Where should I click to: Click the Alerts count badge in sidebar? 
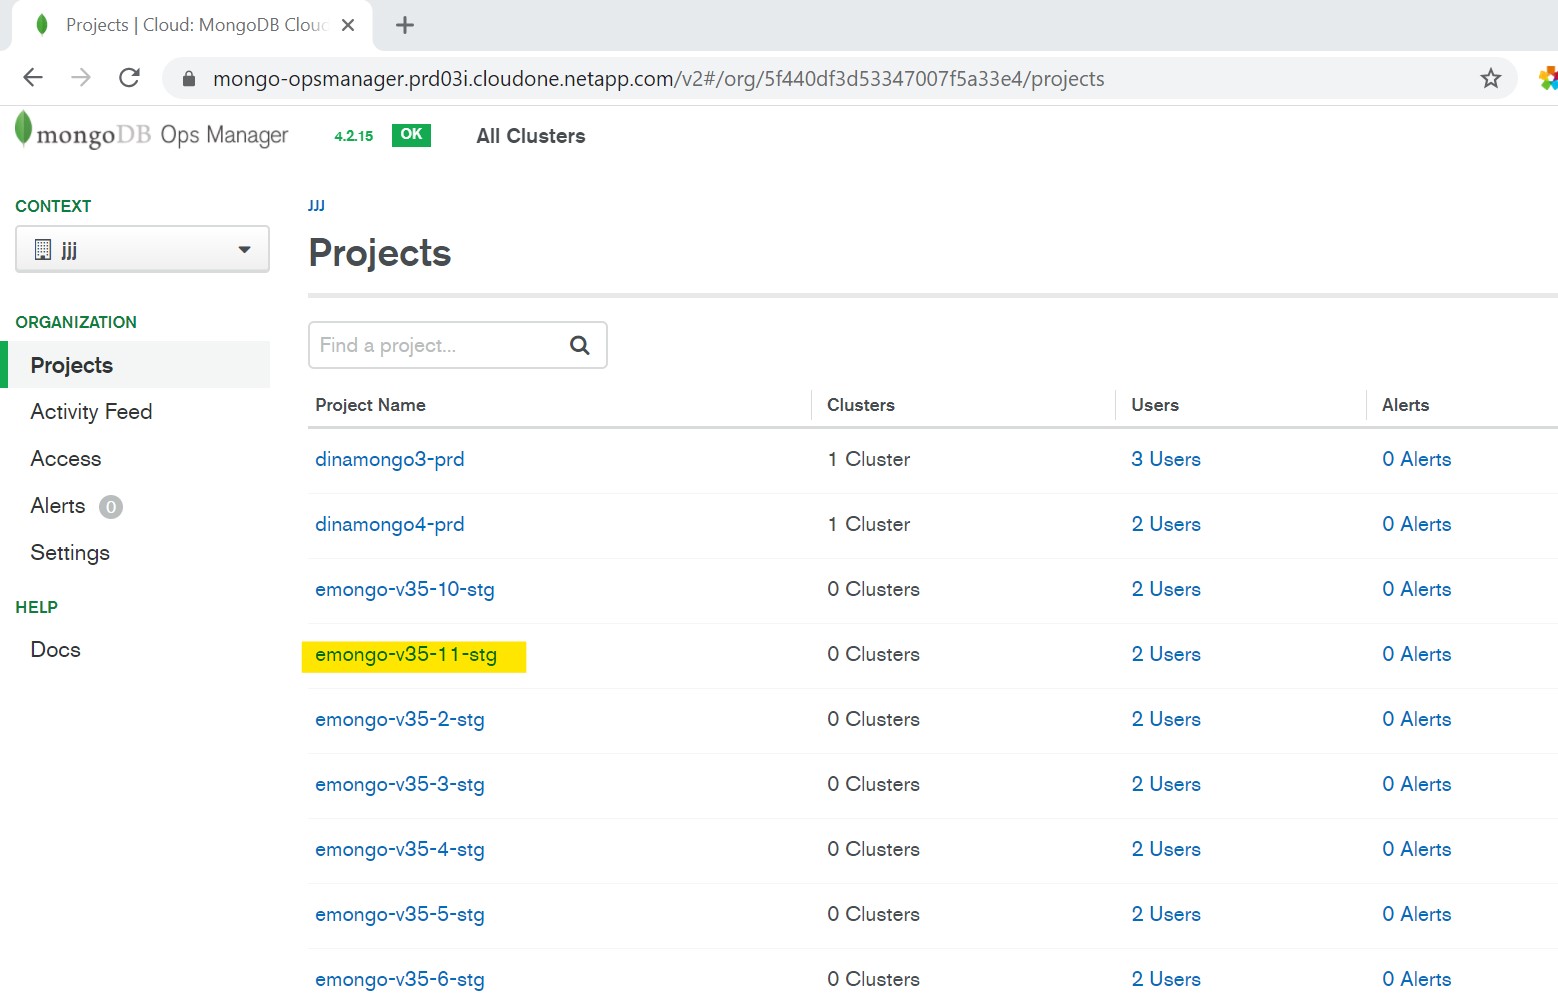click(111, 507)
